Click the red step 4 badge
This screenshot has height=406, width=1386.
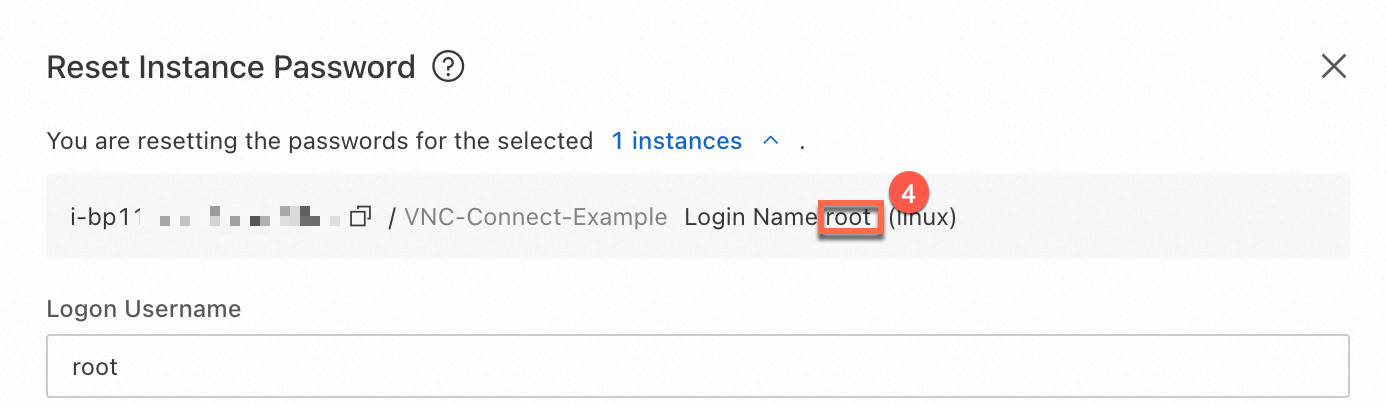[x=909, y=193]
